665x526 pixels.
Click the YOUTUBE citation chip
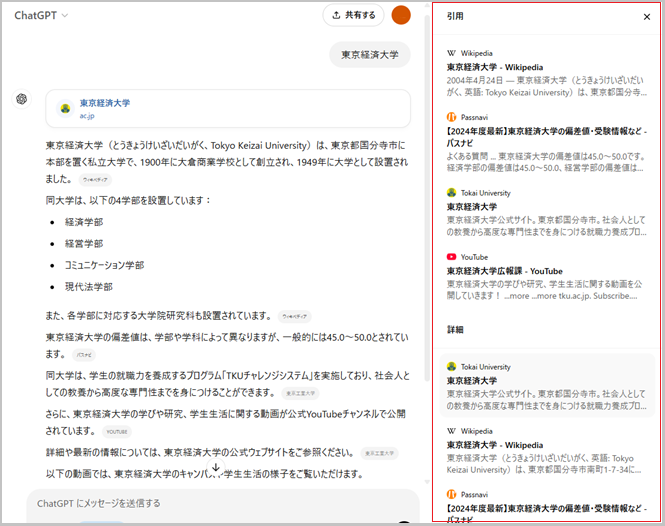(x=117, y=432)
